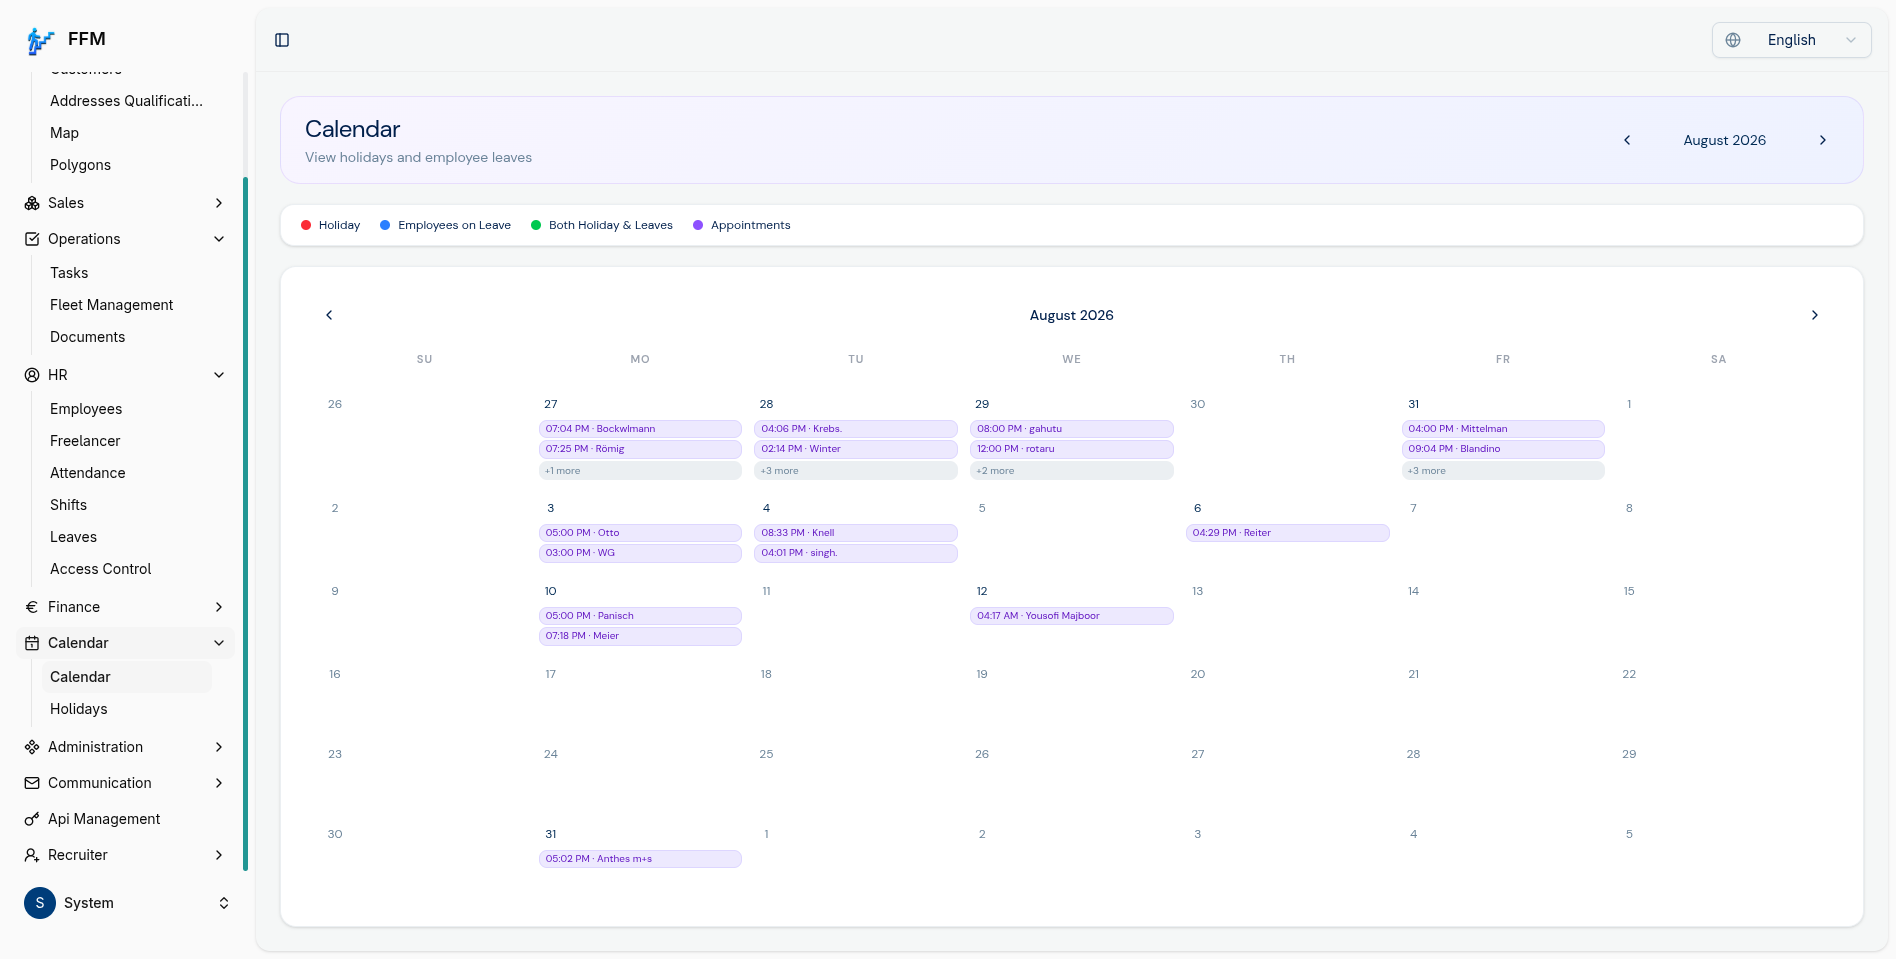Open the System account switcher chevrons
The height and width of the screenshot is (959, 1896).
(224, 903)
